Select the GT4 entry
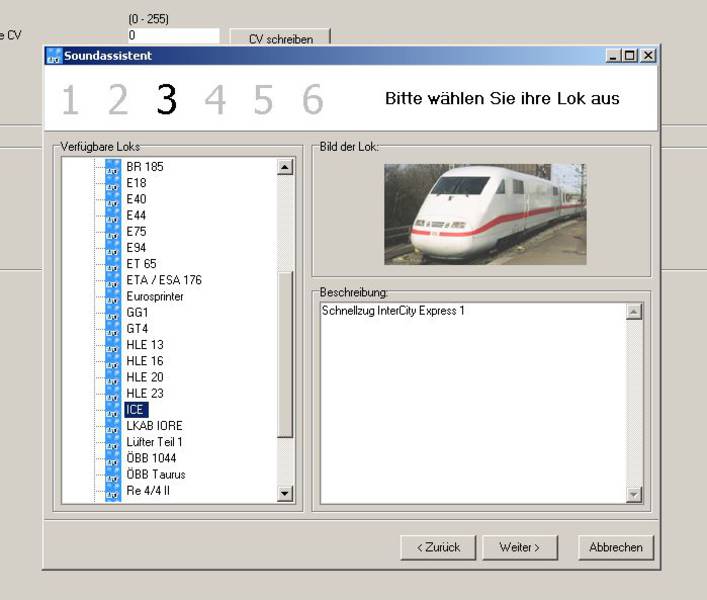The image size is (707, 600). (137, 329)
